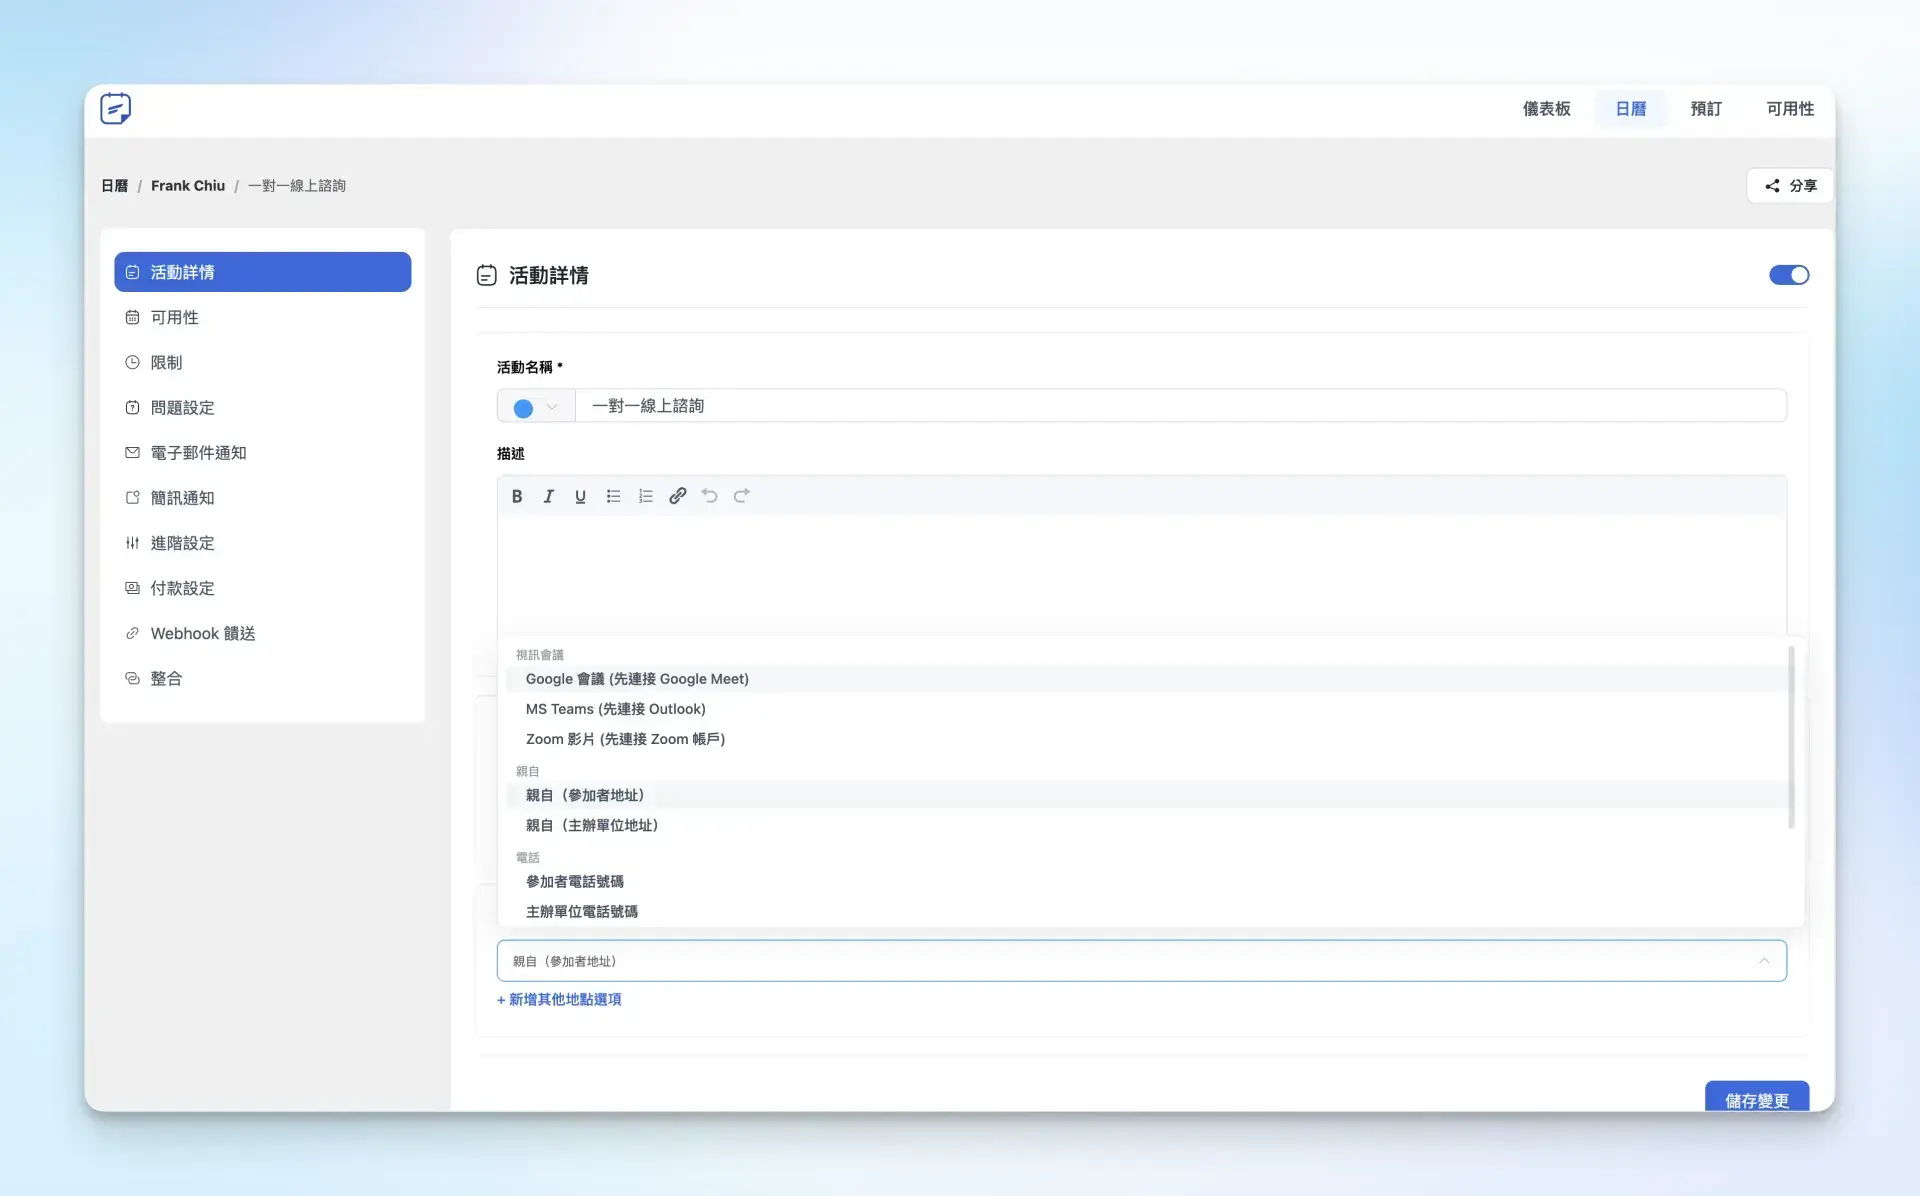
Task: Open 儀表板 in top navigation
Action: pyautogui.click(x=1546, y=109)
